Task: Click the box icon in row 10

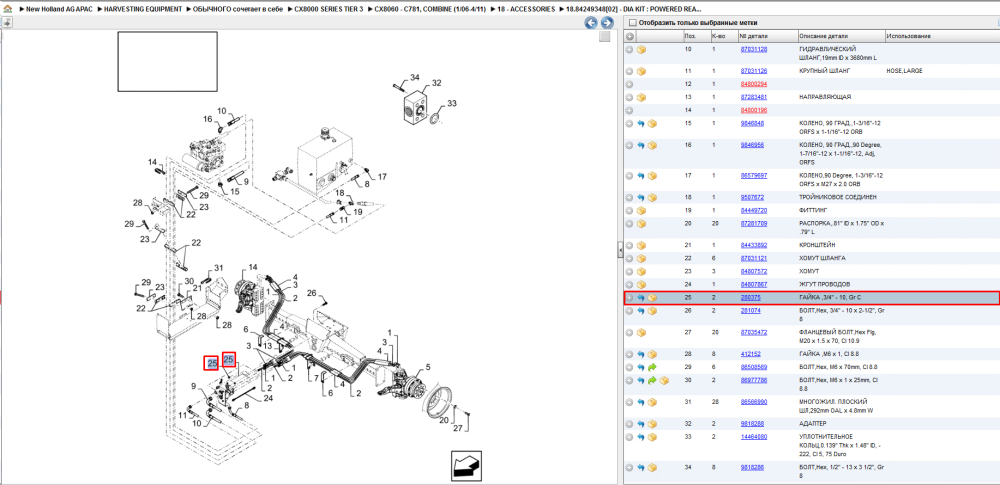Action: tap(642, 49)
